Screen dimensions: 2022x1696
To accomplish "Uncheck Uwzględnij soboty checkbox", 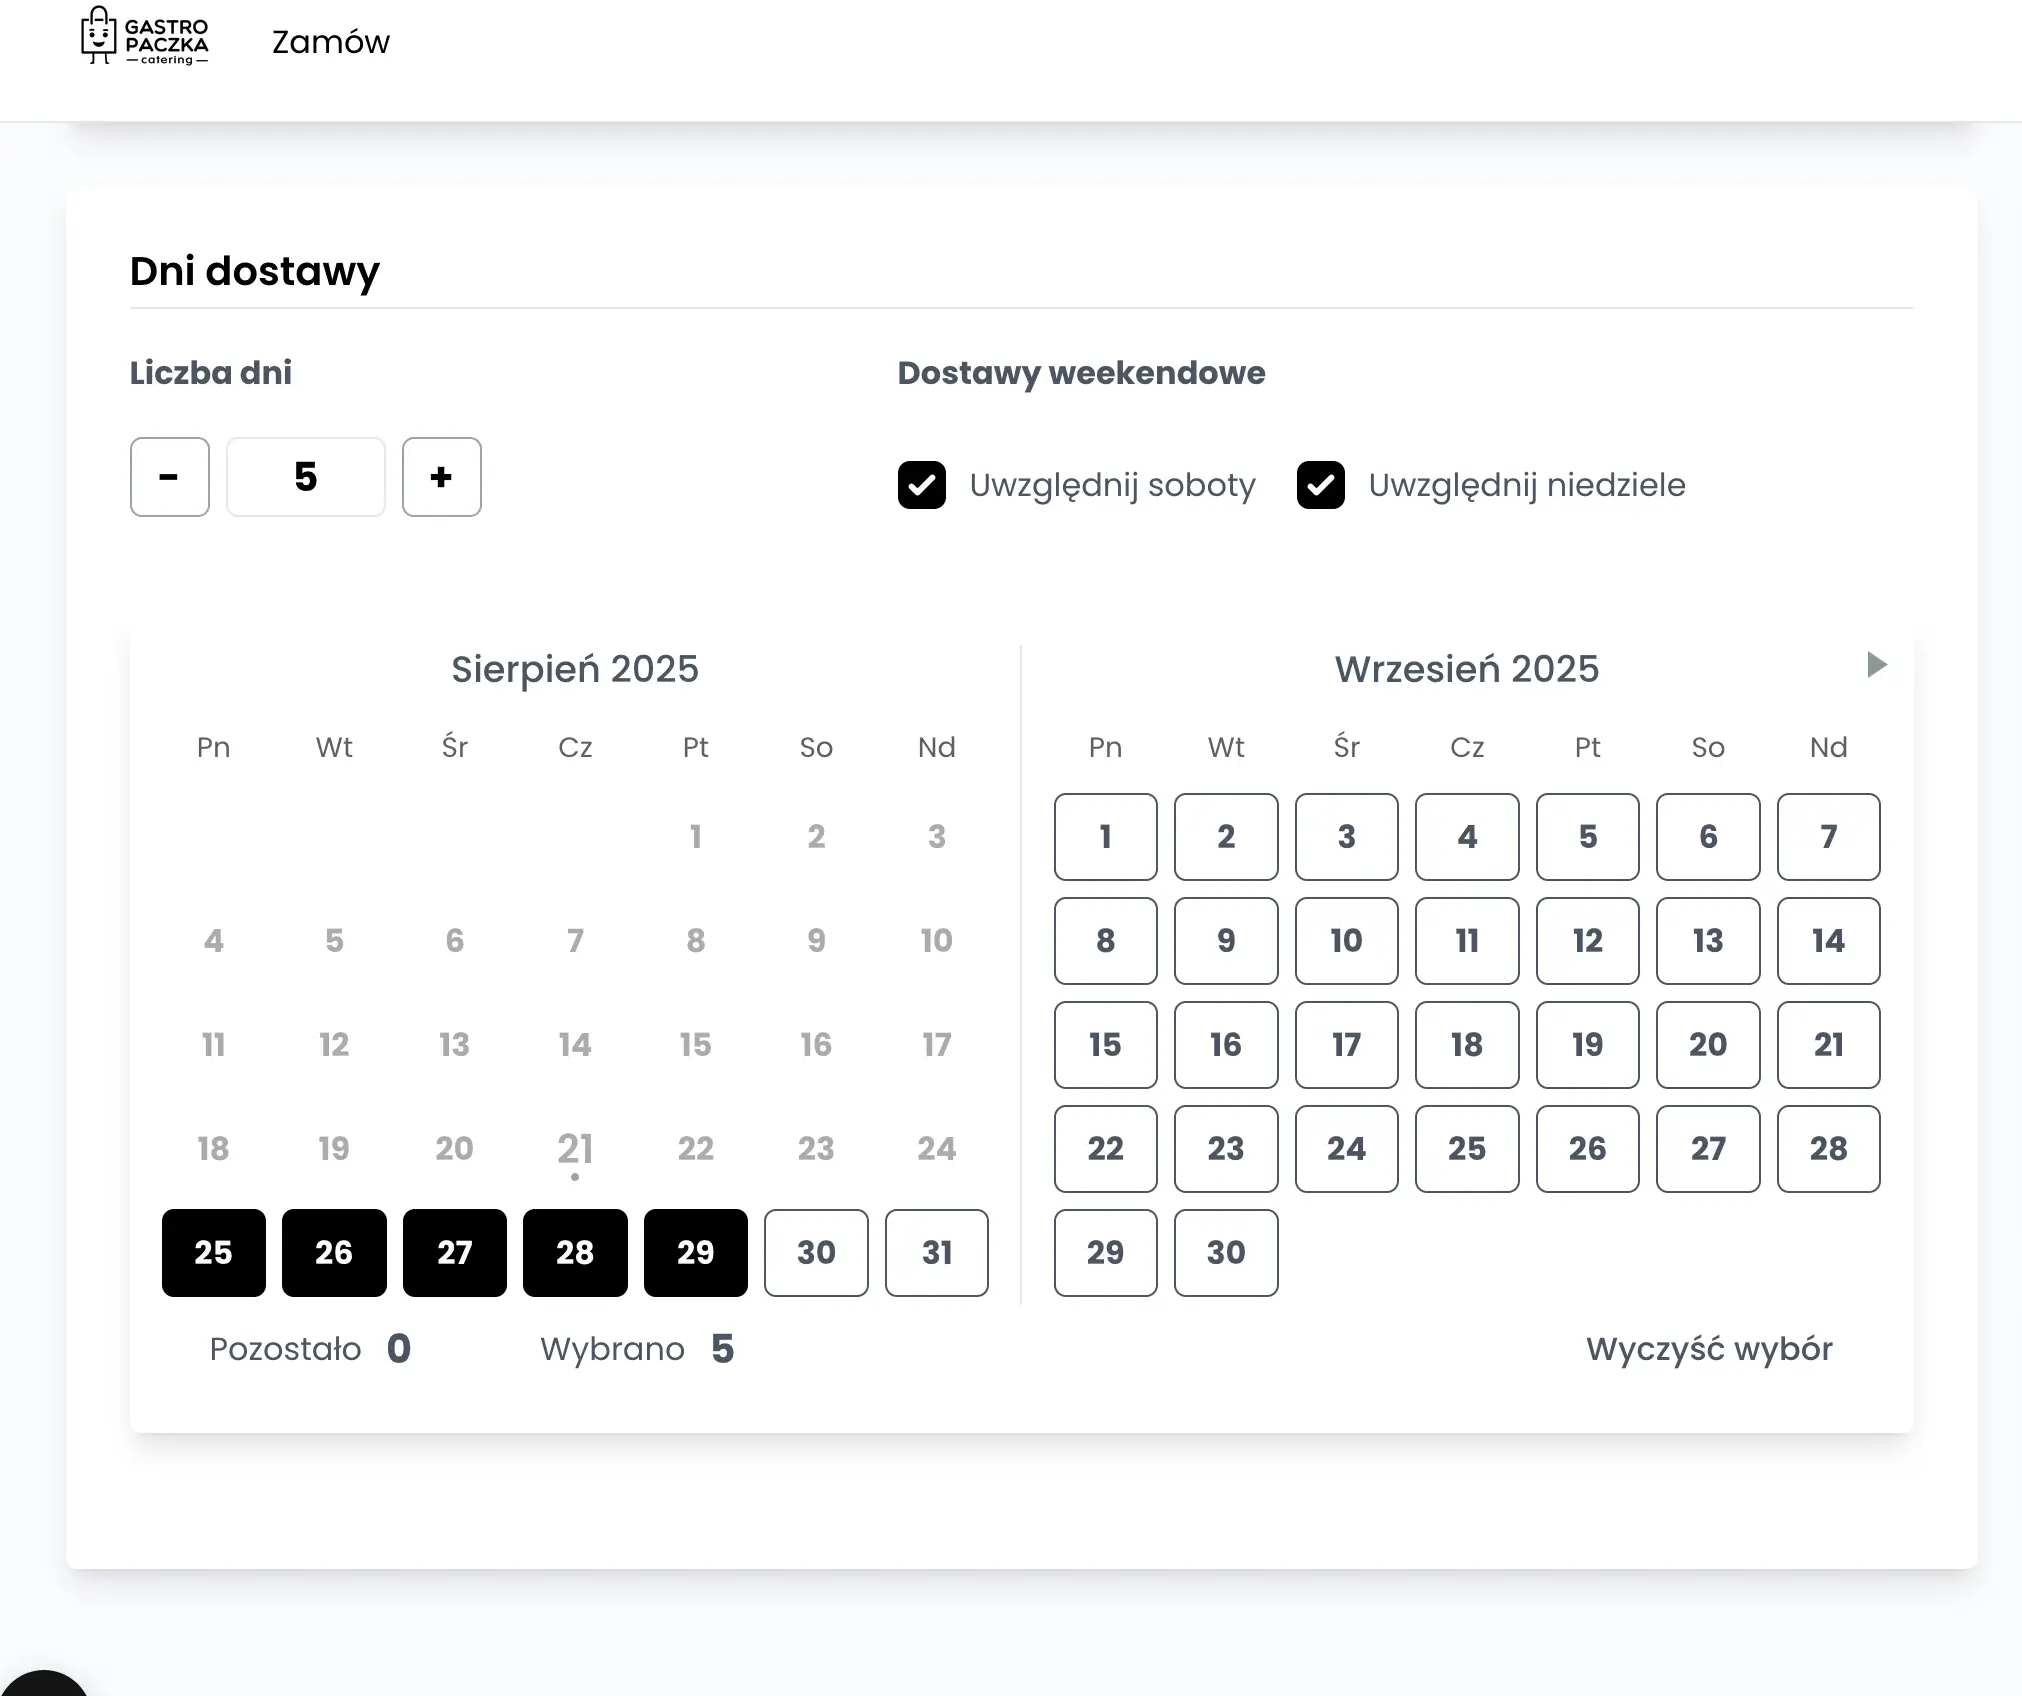I will [x=921, y=485].
